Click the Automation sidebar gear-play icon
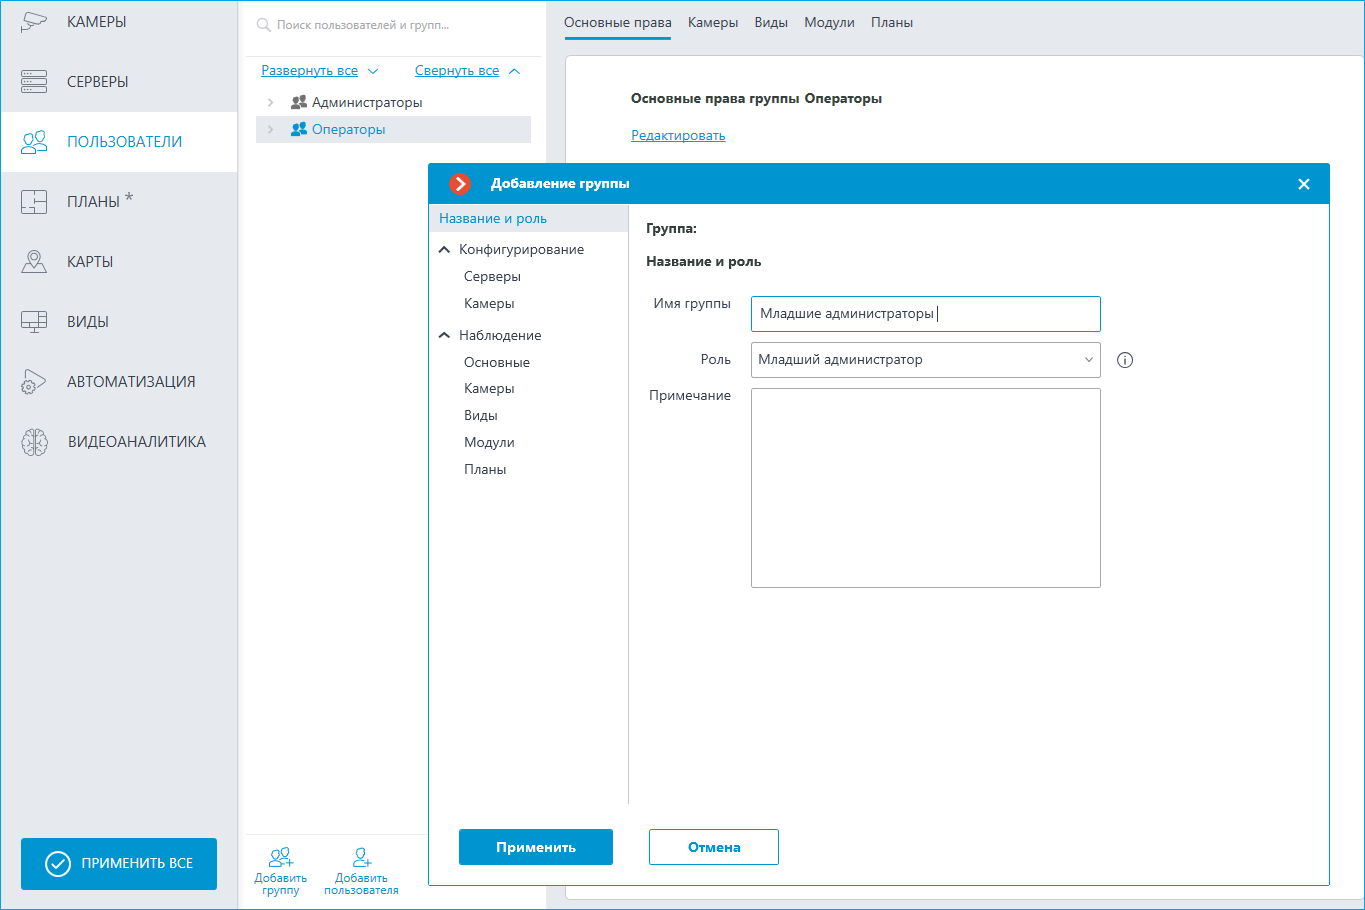Image resolution: width=1365 pixels, height=910 pixels. 34,382
